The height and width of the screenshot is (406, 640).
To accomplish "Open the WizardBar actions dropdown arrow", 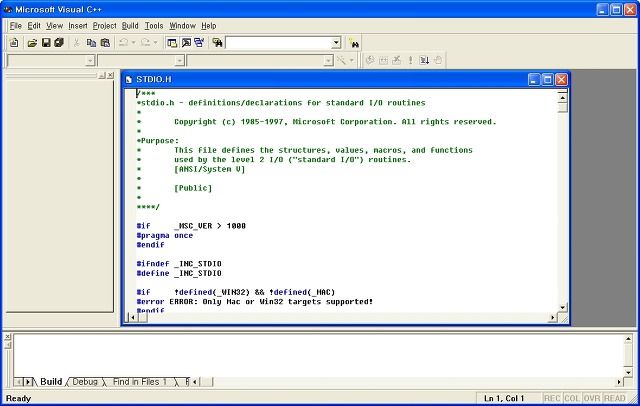I will click(x=351, y=60).
